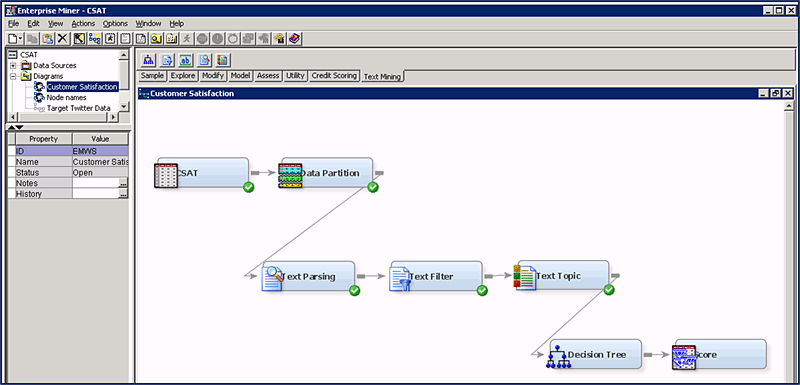This screenshot has width=800, height=385.
Task: Select the Text Filter node icon
Action: (400, 278)
